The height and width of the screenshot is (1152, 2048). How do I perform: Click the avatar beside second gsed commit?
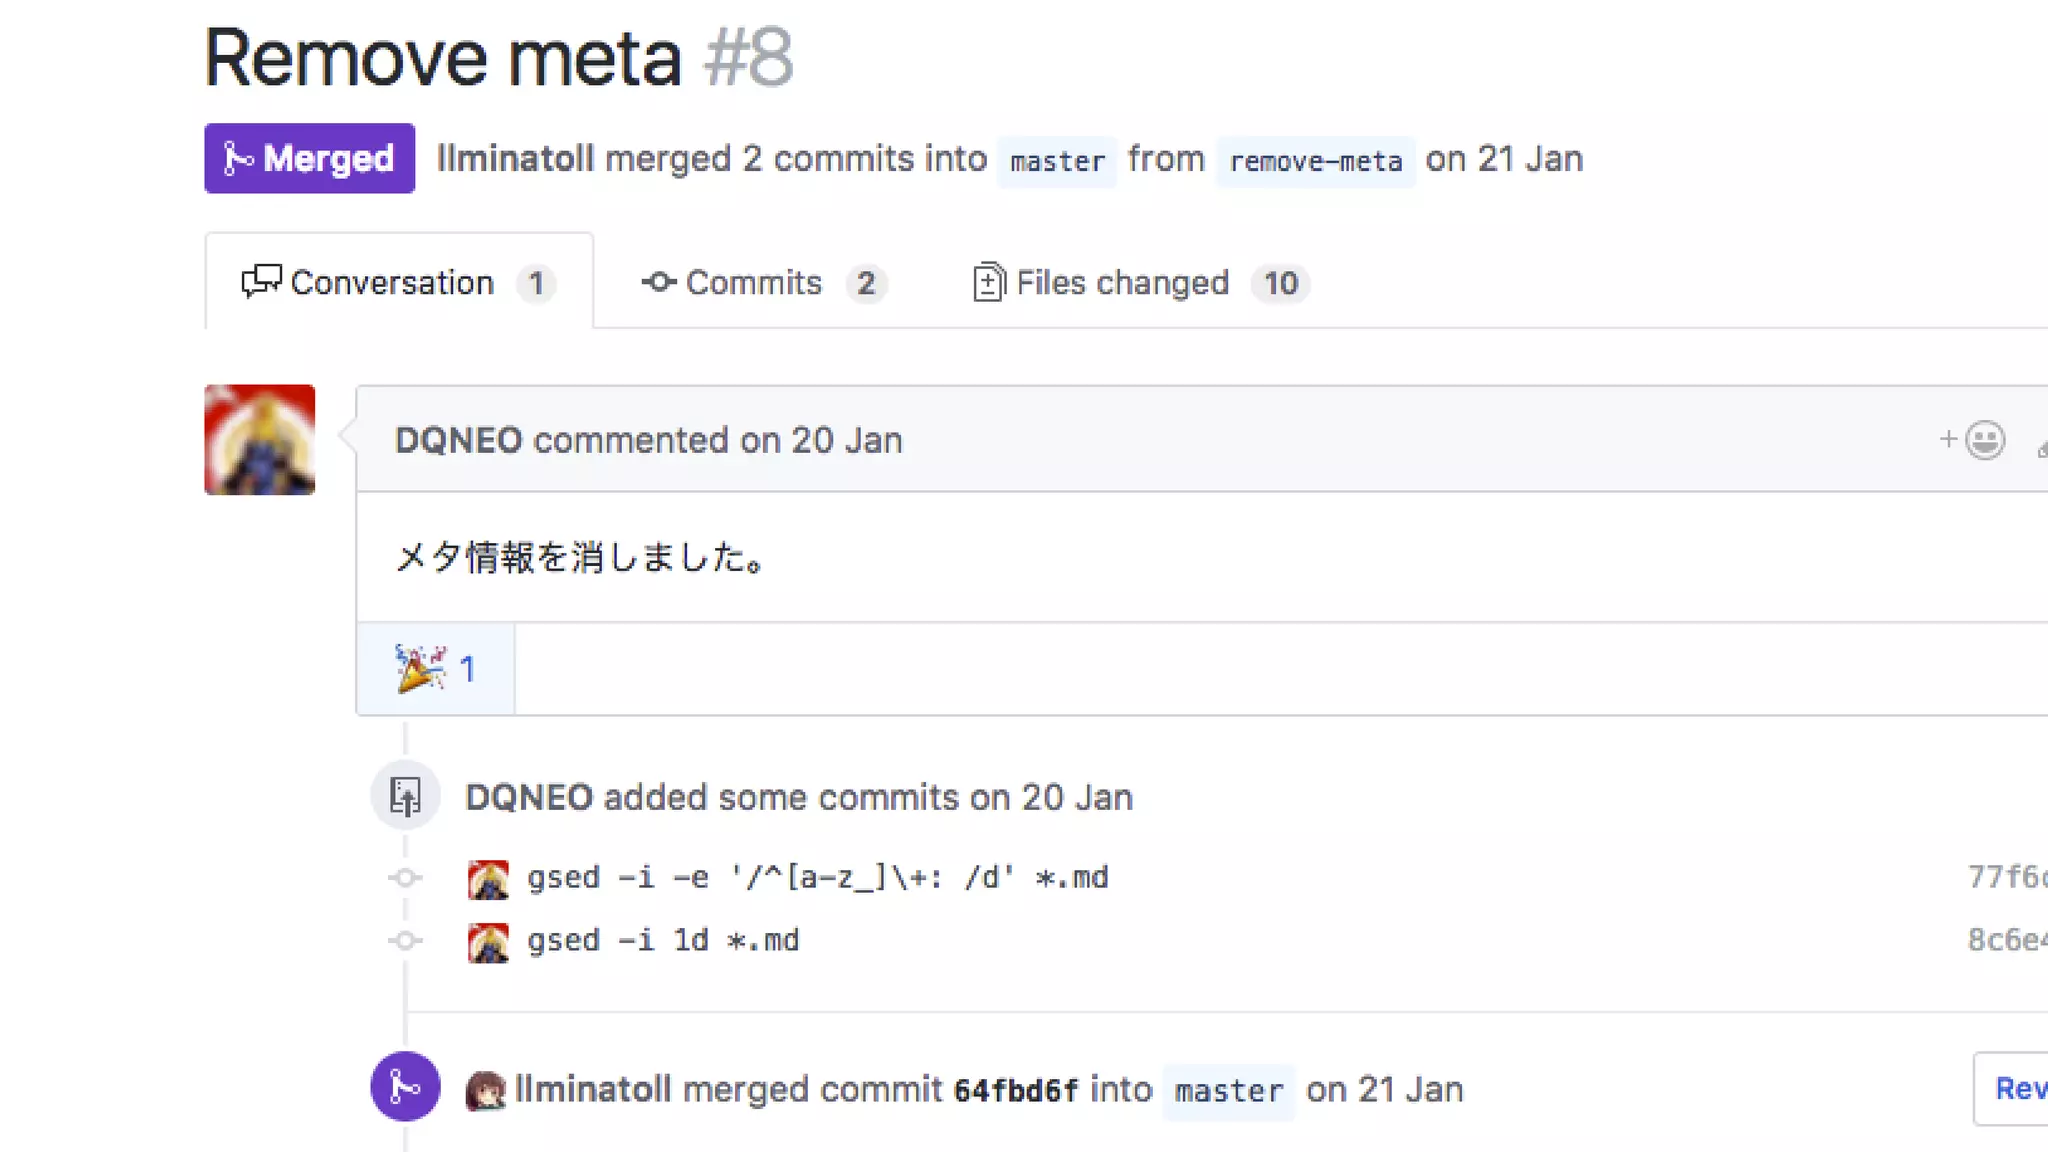pos(488,942)
